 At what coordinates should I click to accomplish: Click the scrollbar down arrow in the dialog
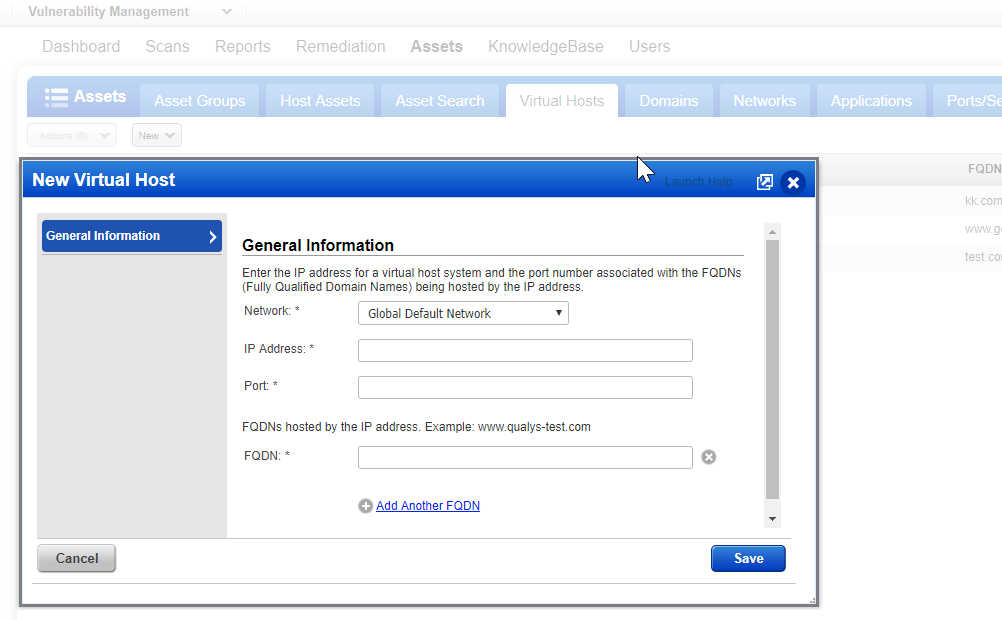(772, 518)
